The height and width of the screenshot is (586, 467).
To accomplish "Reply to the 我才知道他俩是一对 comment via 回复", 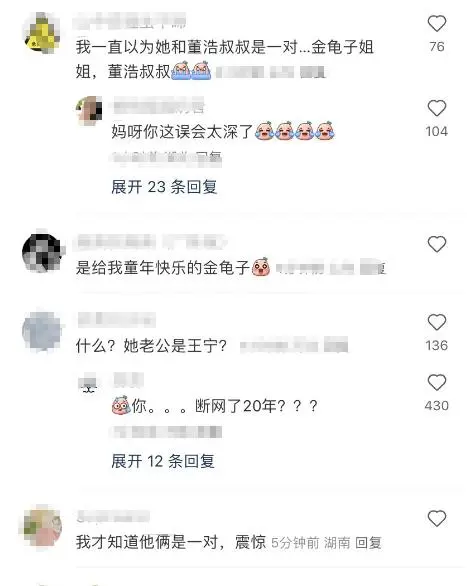I will (368, 543).
